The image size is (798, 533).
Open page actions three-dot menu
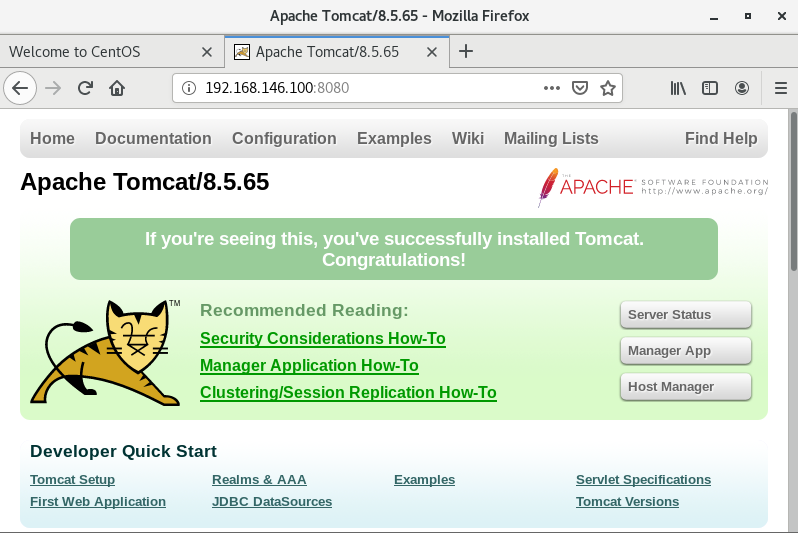click(x=552, y=88)
